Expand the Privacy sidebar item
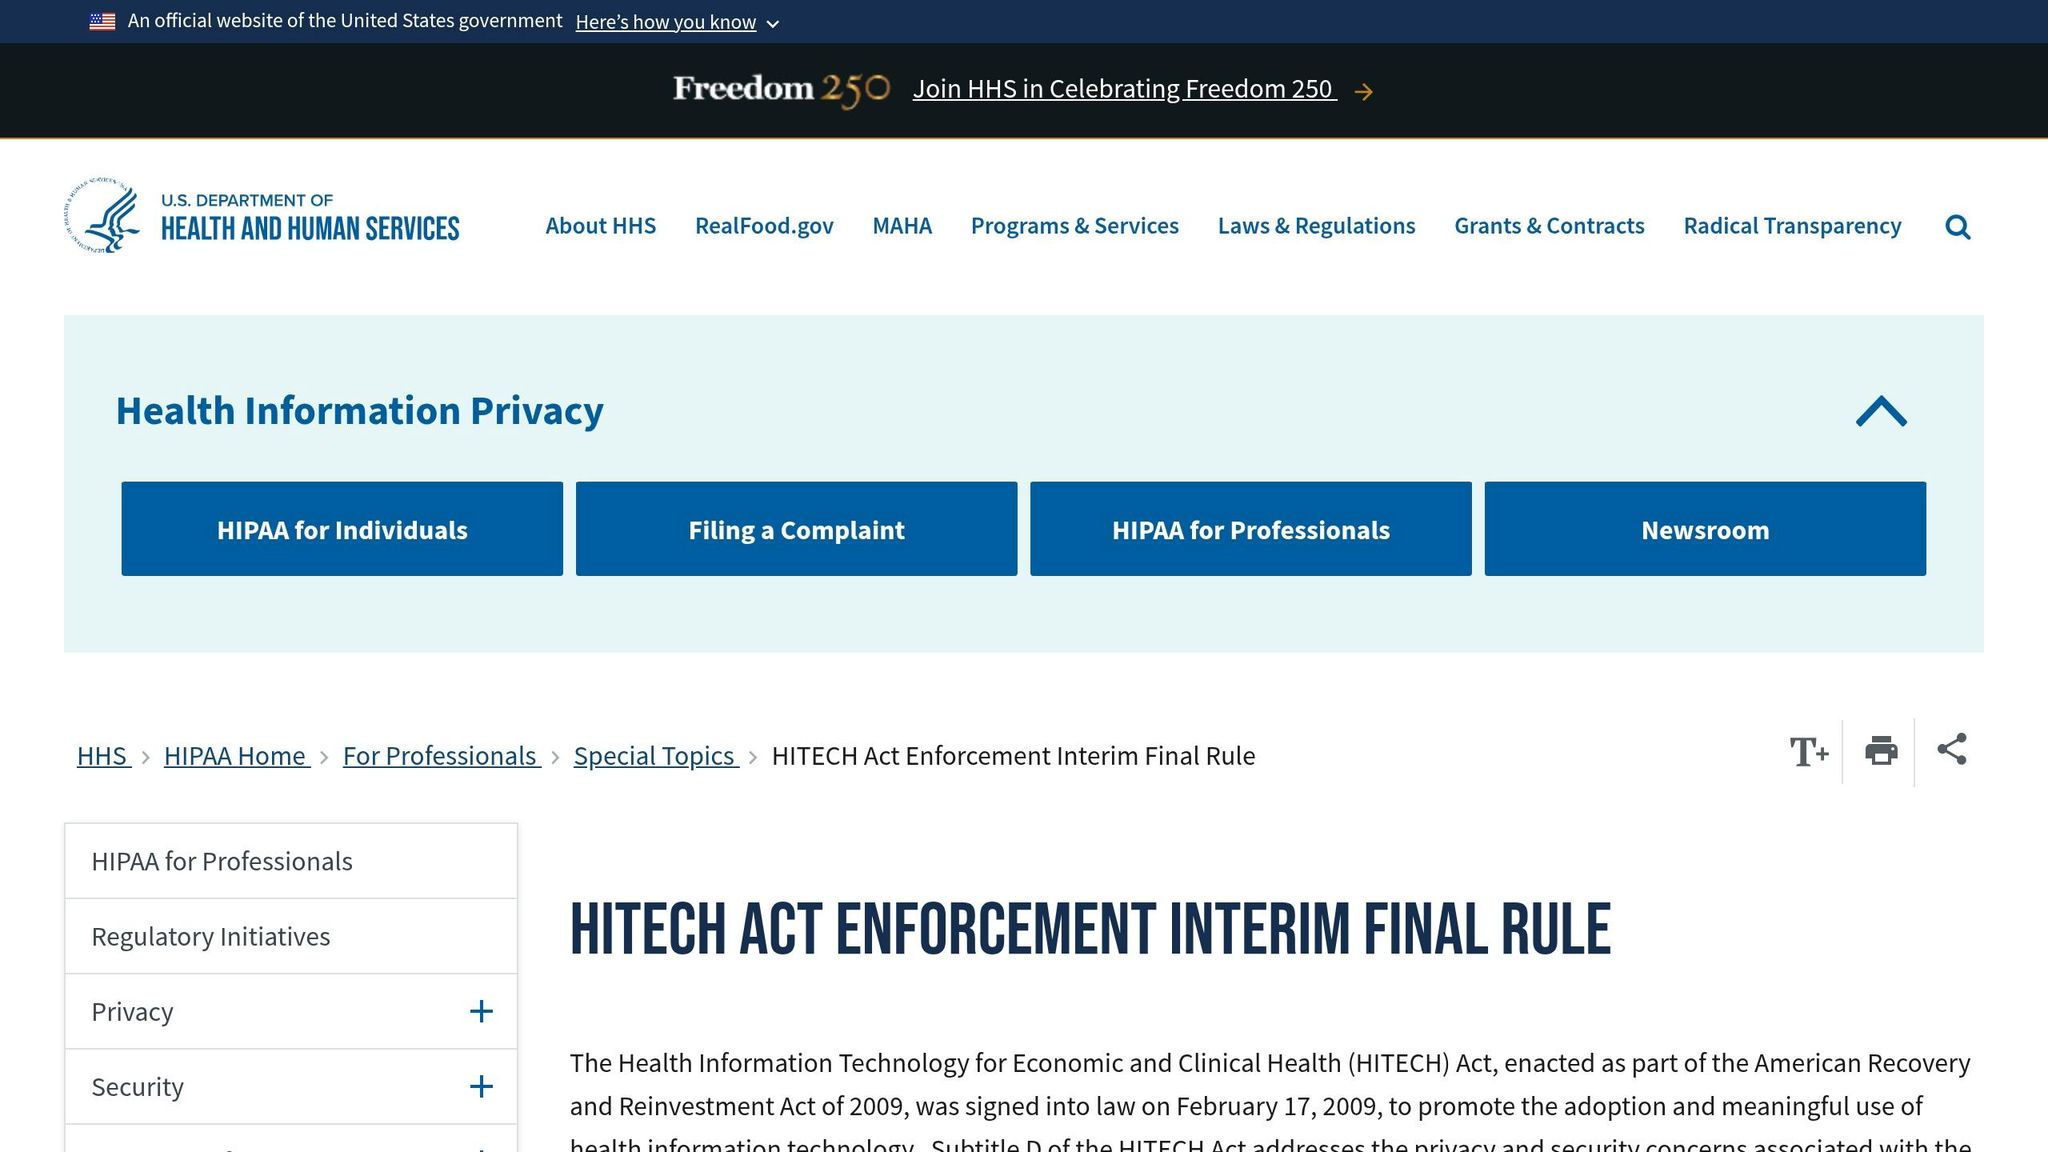 (481, 1012)
